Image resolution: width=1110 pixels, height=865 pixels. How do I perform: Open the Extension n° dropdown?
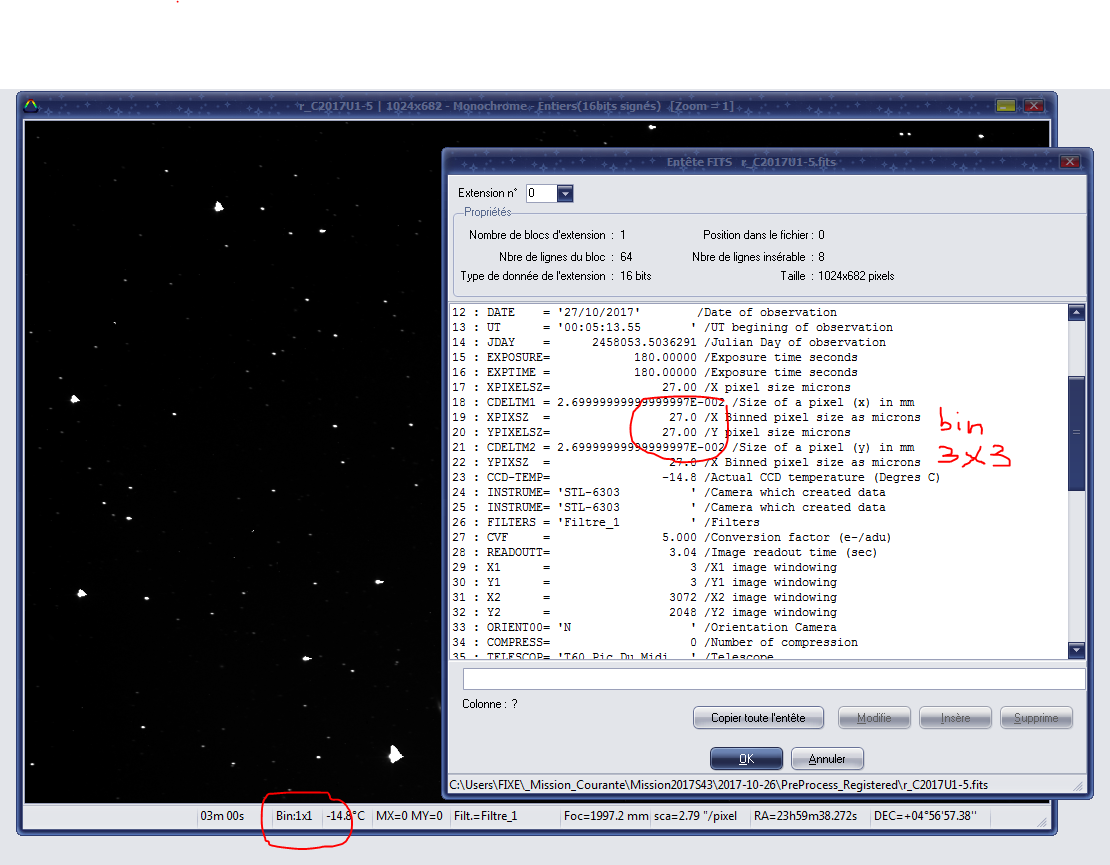pos(565,193)
